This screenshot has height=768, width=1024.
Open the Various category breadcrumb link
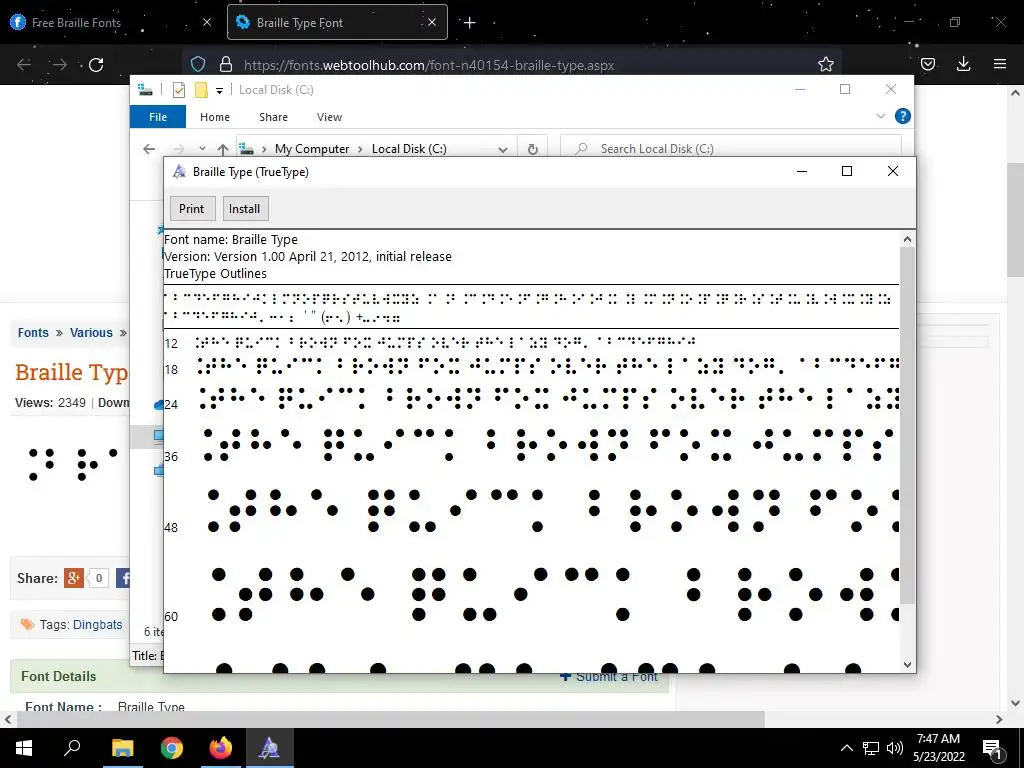coord(91,332)
